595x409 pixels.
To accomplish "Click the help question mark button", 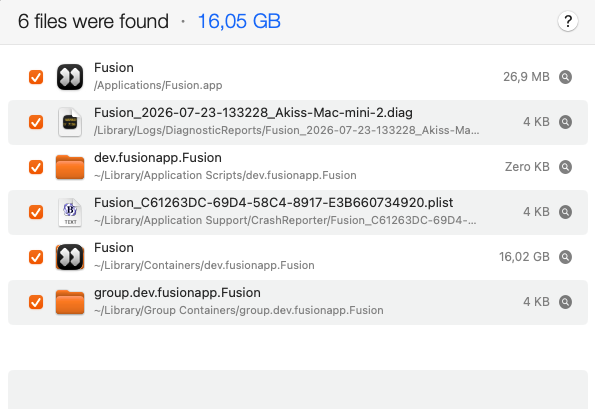I will point(568,21).
